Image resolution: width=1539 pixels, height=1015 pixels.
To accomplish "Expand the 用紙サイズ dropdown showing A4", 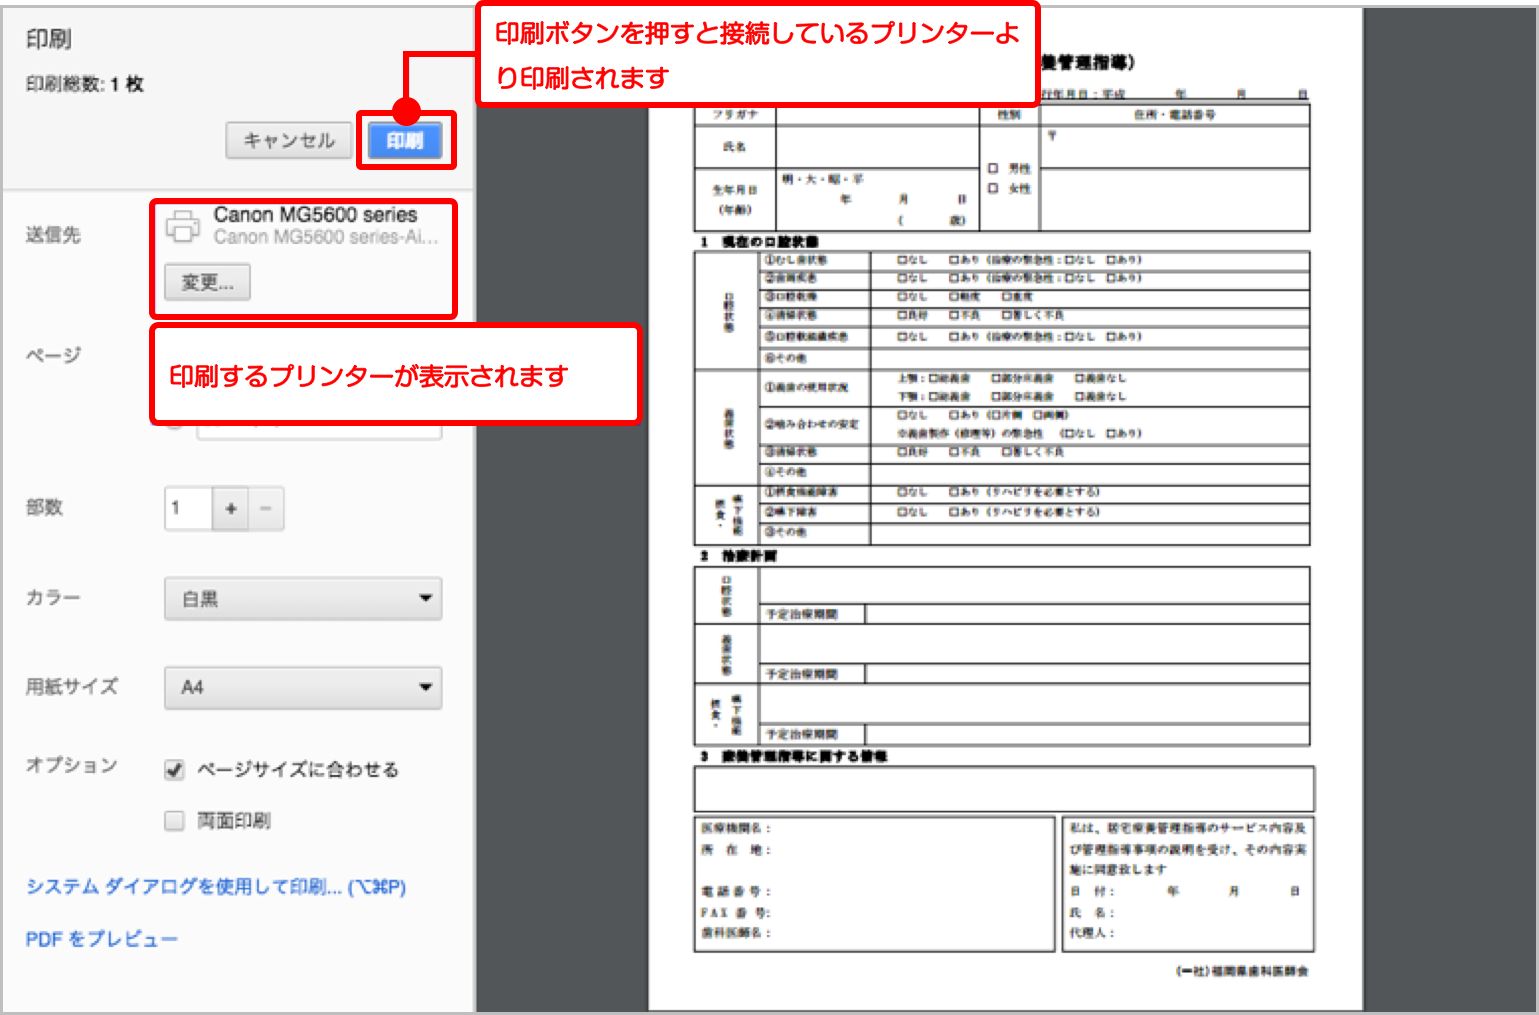I will [x=303, y=688].
